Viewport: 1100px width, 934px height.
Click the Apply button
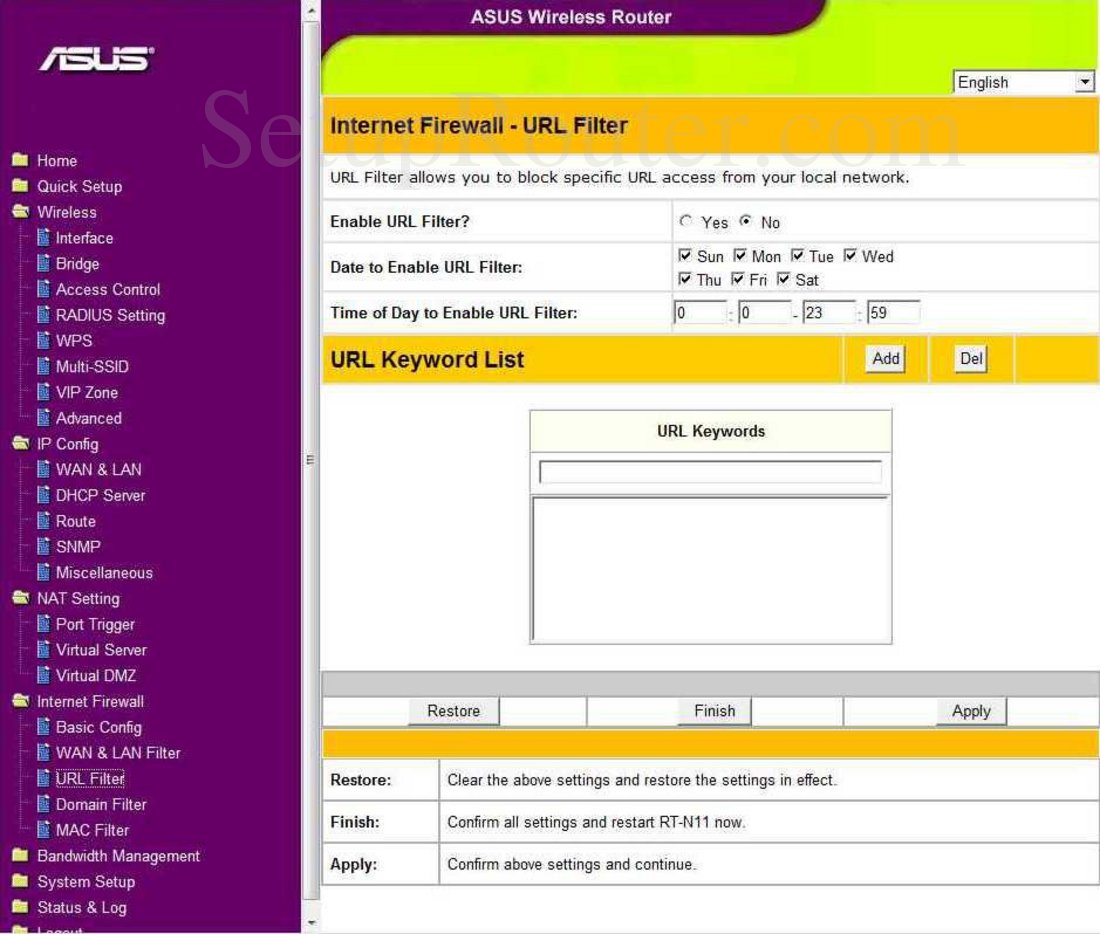(970, 711)
